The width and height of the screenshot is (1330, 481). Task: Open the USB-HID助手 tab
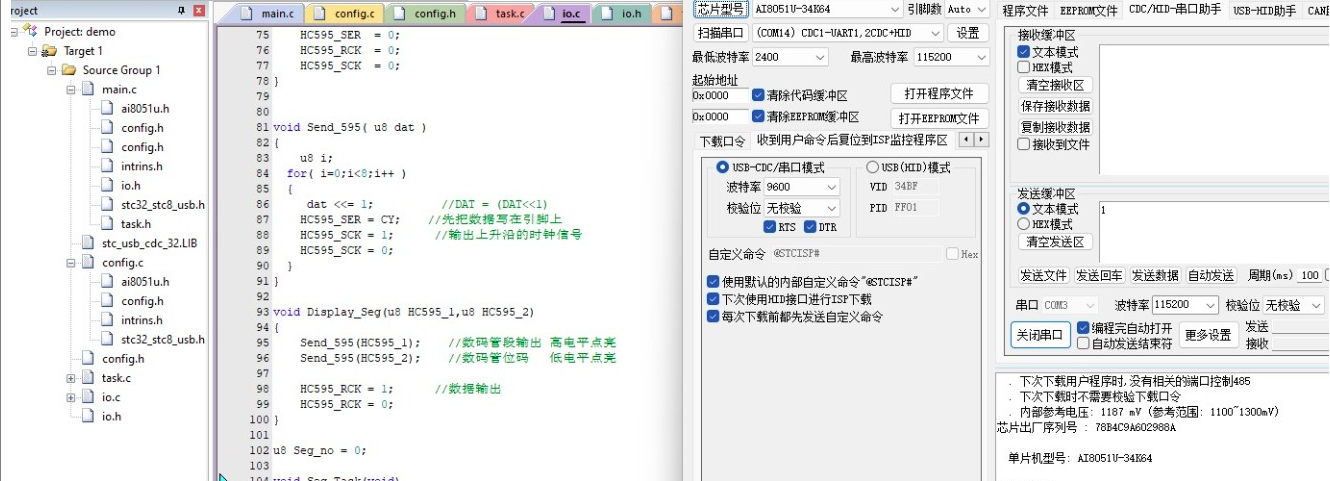pyautogui.click(x=1264, y=10)
